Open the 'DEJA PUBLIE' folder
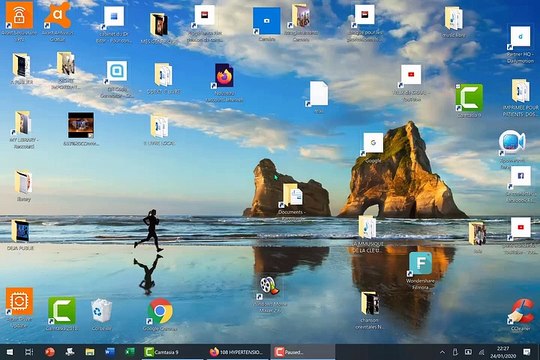 pyautogui.click(x=20, y=231)
